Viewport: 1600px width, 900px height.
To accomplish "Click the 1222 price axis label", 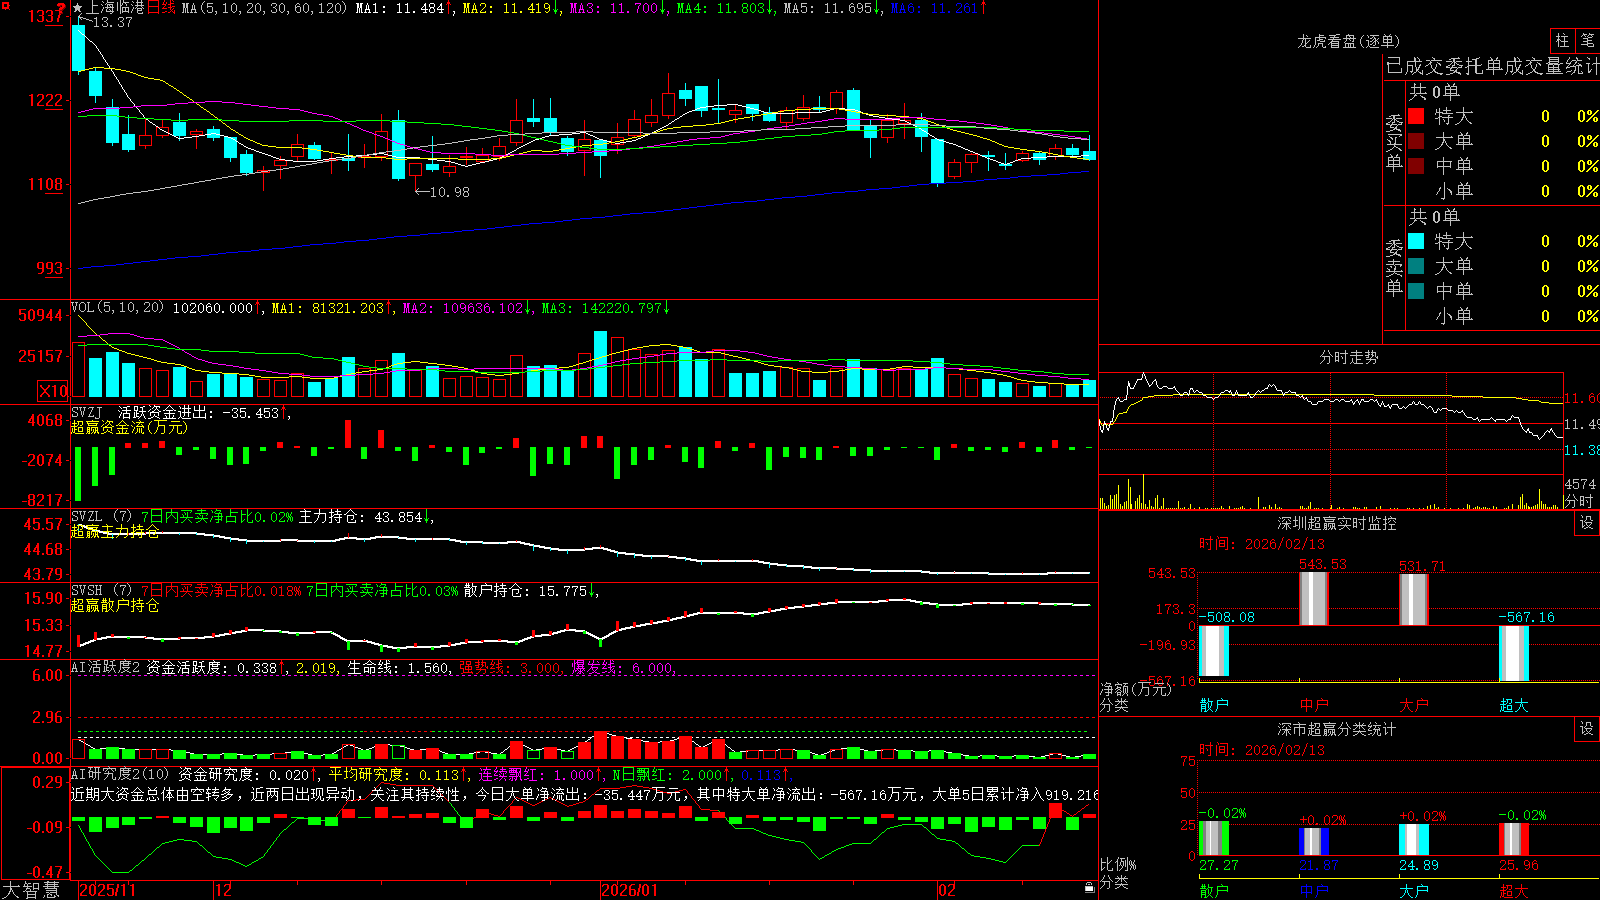I will pos(45,100).
